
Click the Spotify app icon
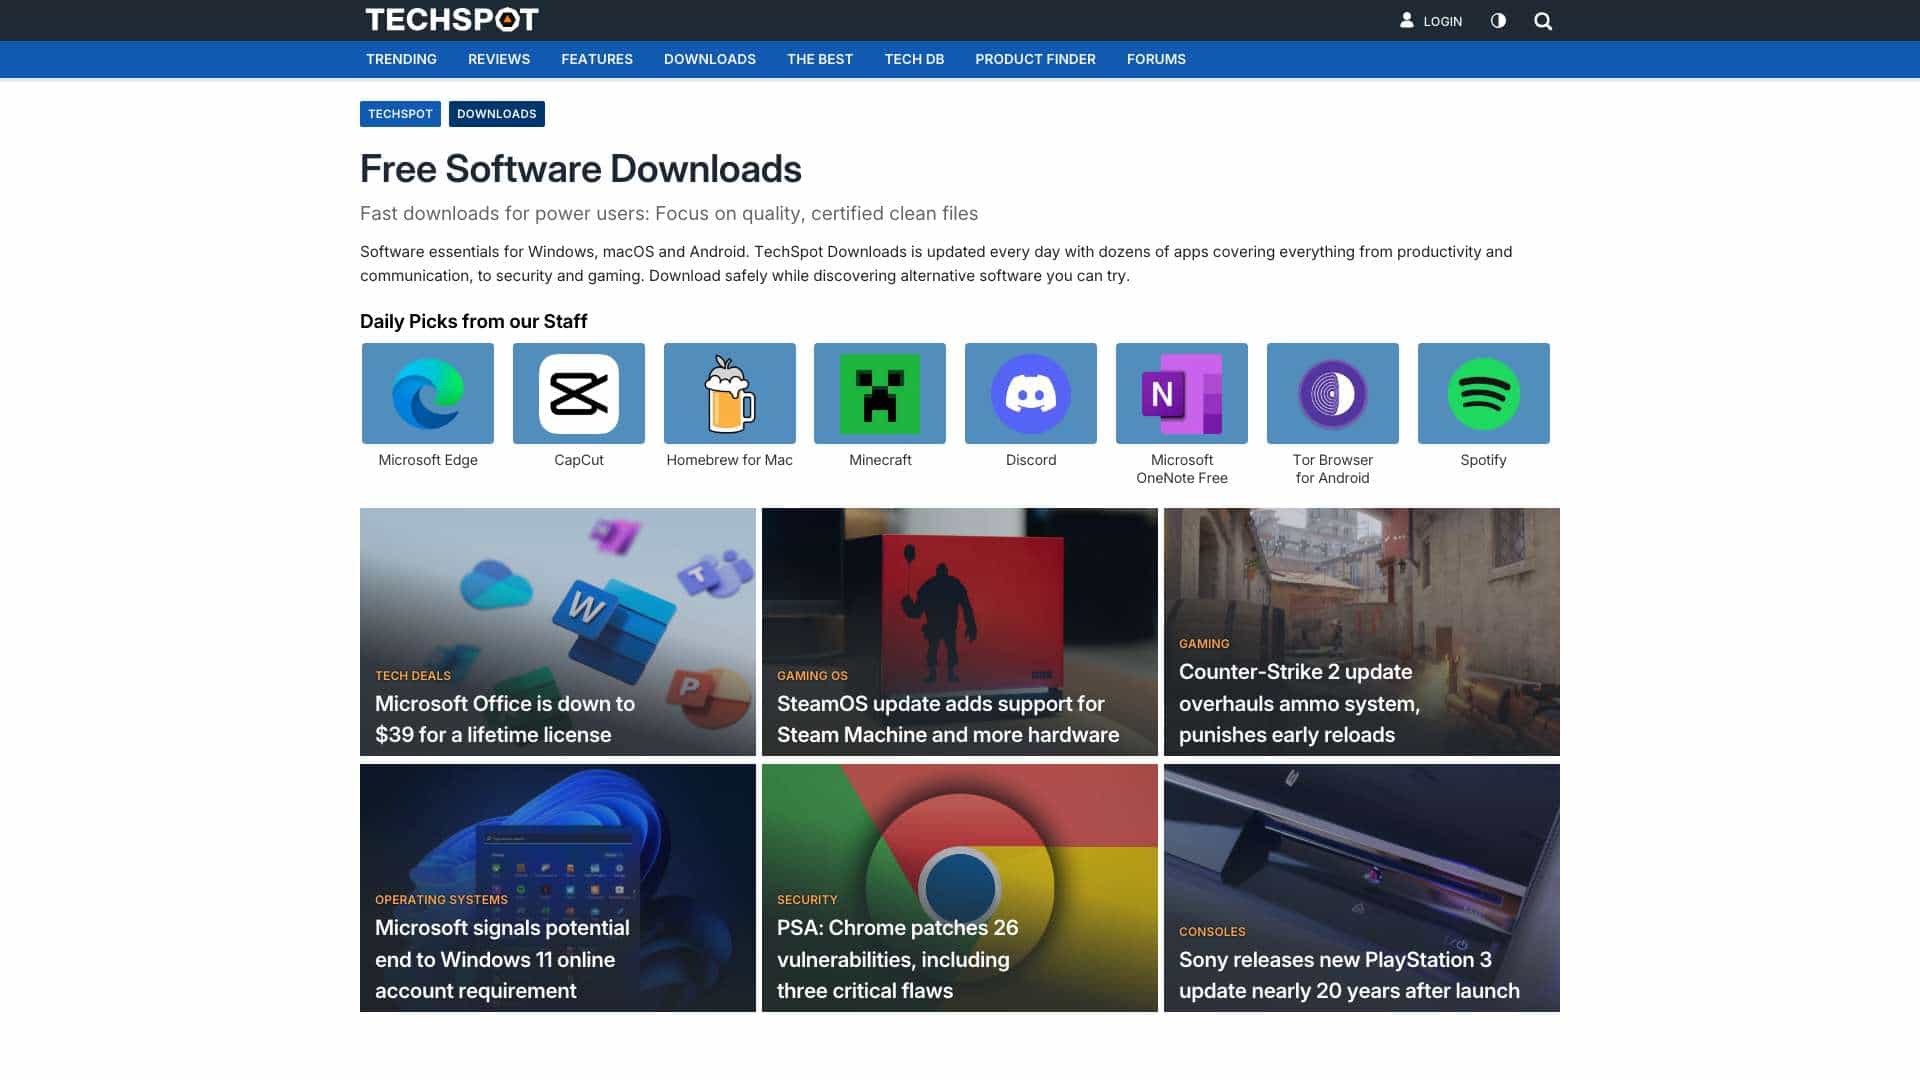(1484, 393)
